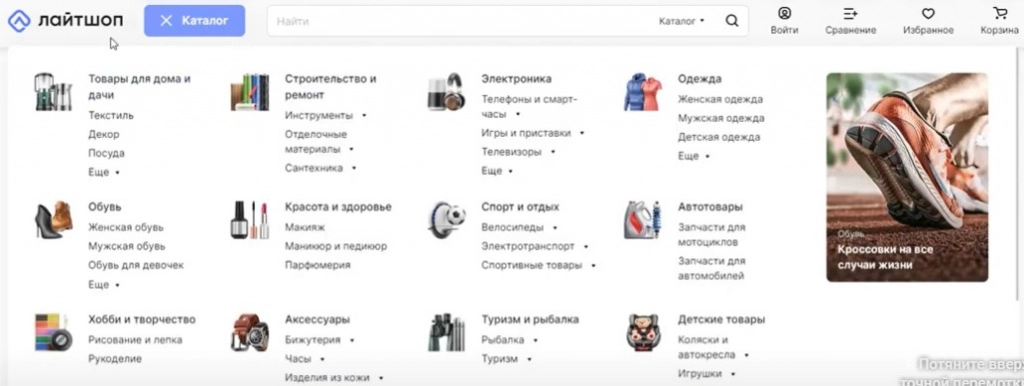1024x386 pixels.
Task: Expand the Велосипеды subcategory
Action: [554, 227]
